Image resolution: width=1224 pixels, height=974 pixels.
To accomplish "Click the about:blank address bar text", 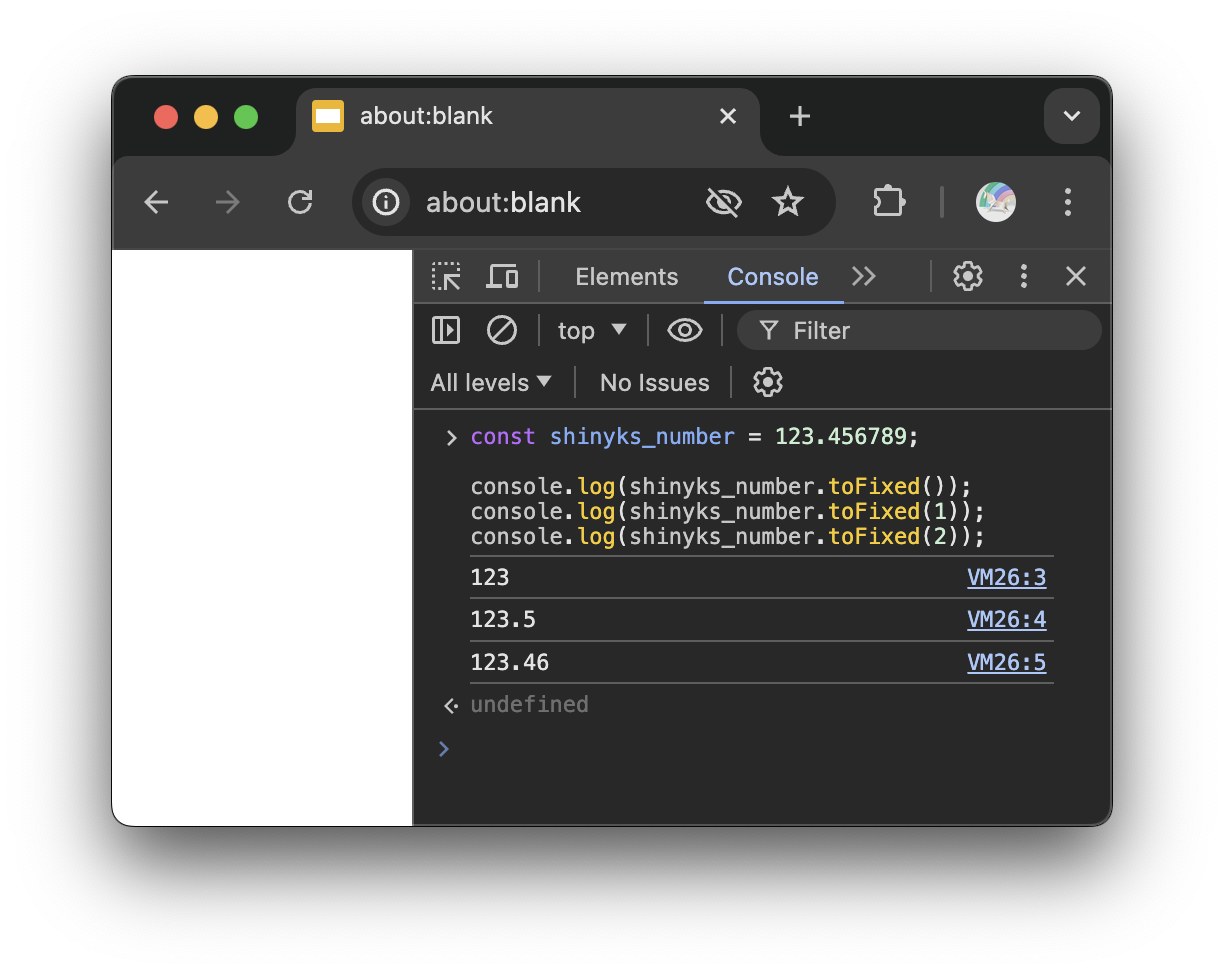I will click(503, 203).
